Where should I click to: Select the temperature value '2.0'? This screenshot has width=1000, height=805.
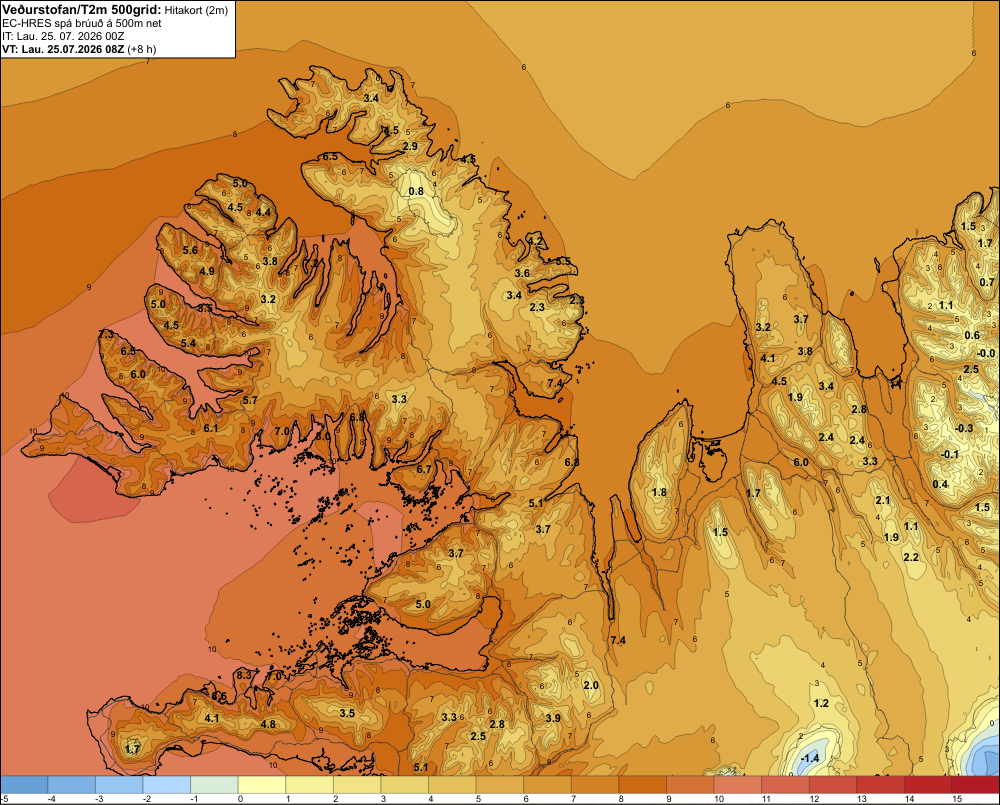(591, 685)
